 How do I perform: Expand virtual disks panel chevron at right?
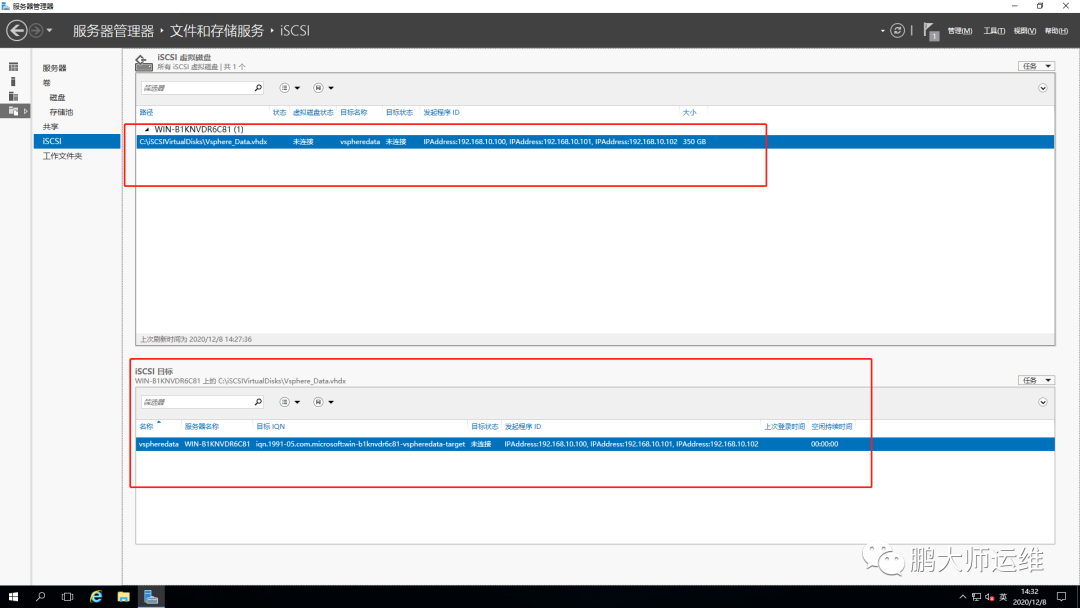[1043, 88]
